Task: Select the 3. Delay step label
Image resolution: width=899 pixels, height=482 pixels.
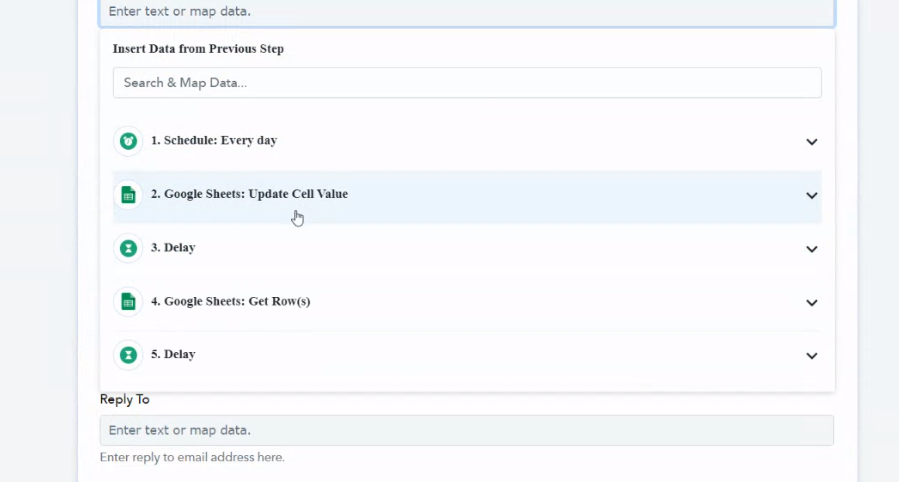Action: point(173,248)
